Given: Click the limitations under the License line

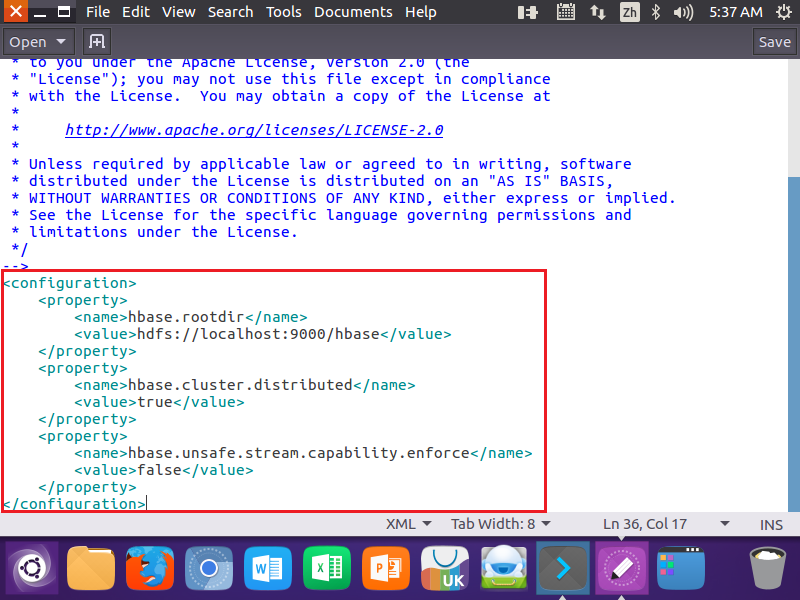Looking at the screenshot, I should point(154,232).
